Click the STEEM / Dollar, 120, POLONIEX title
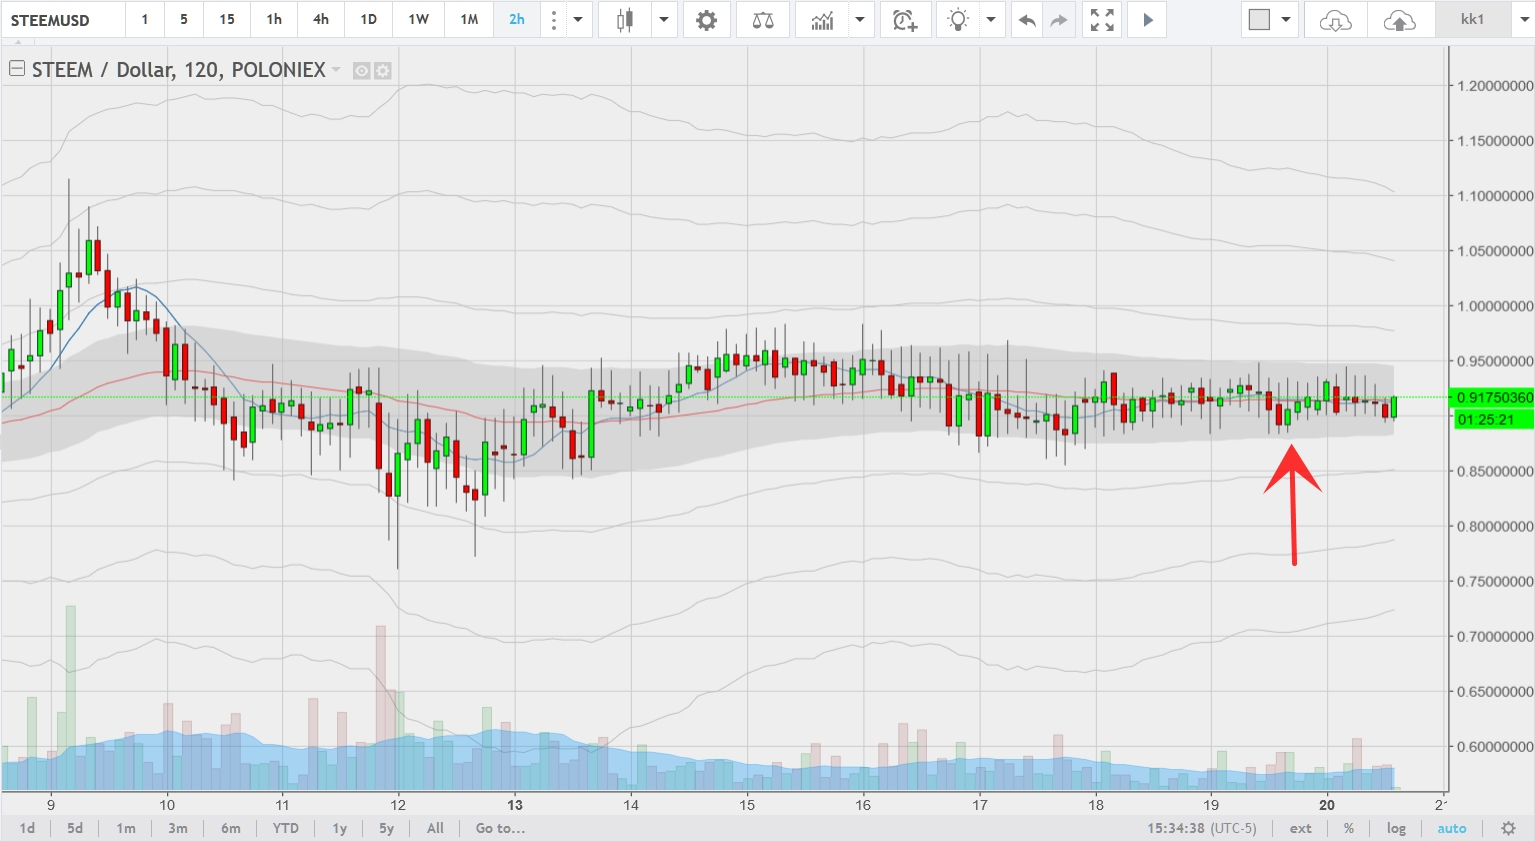Screen dimensions: 1535x841 point(179,70)
